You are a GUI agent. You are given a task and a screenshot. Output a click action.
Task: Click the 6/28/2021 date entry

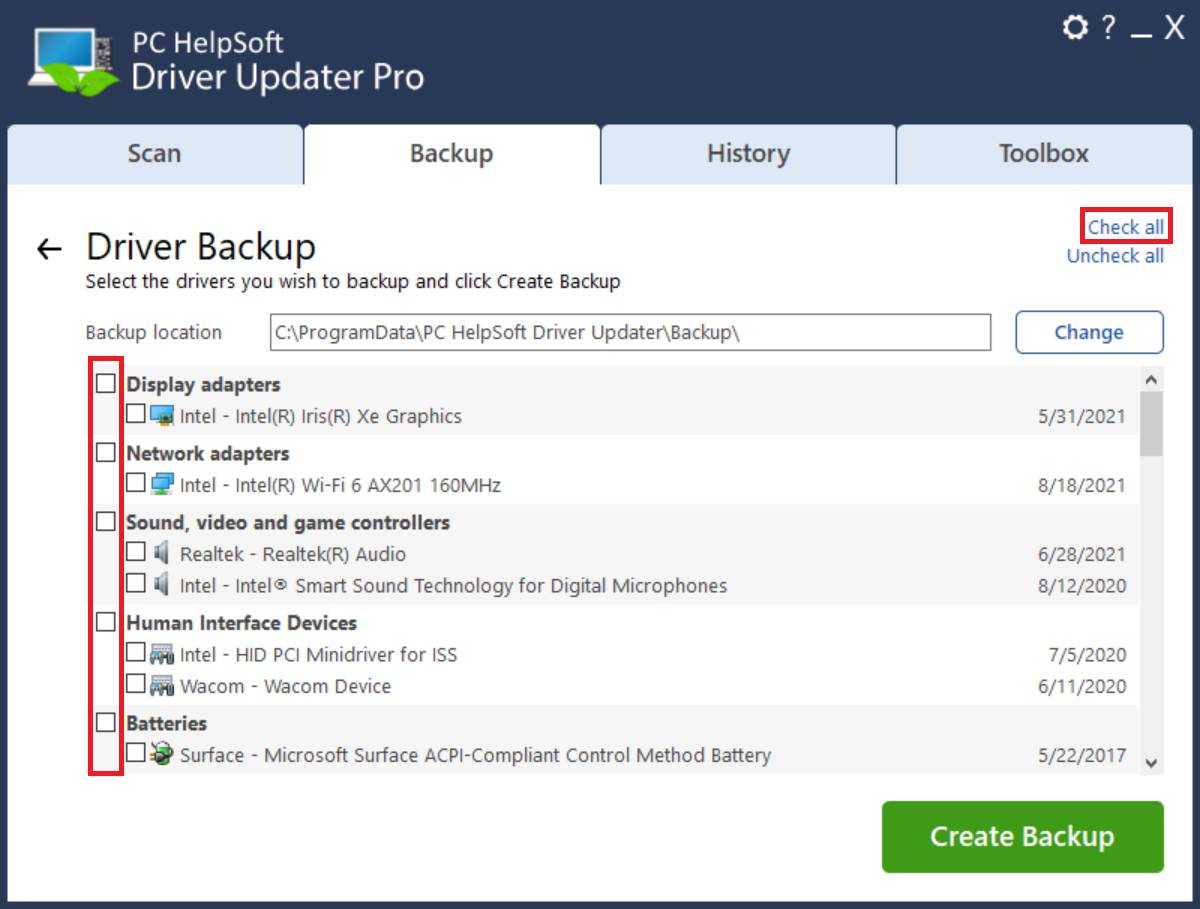click(1082, 555)
